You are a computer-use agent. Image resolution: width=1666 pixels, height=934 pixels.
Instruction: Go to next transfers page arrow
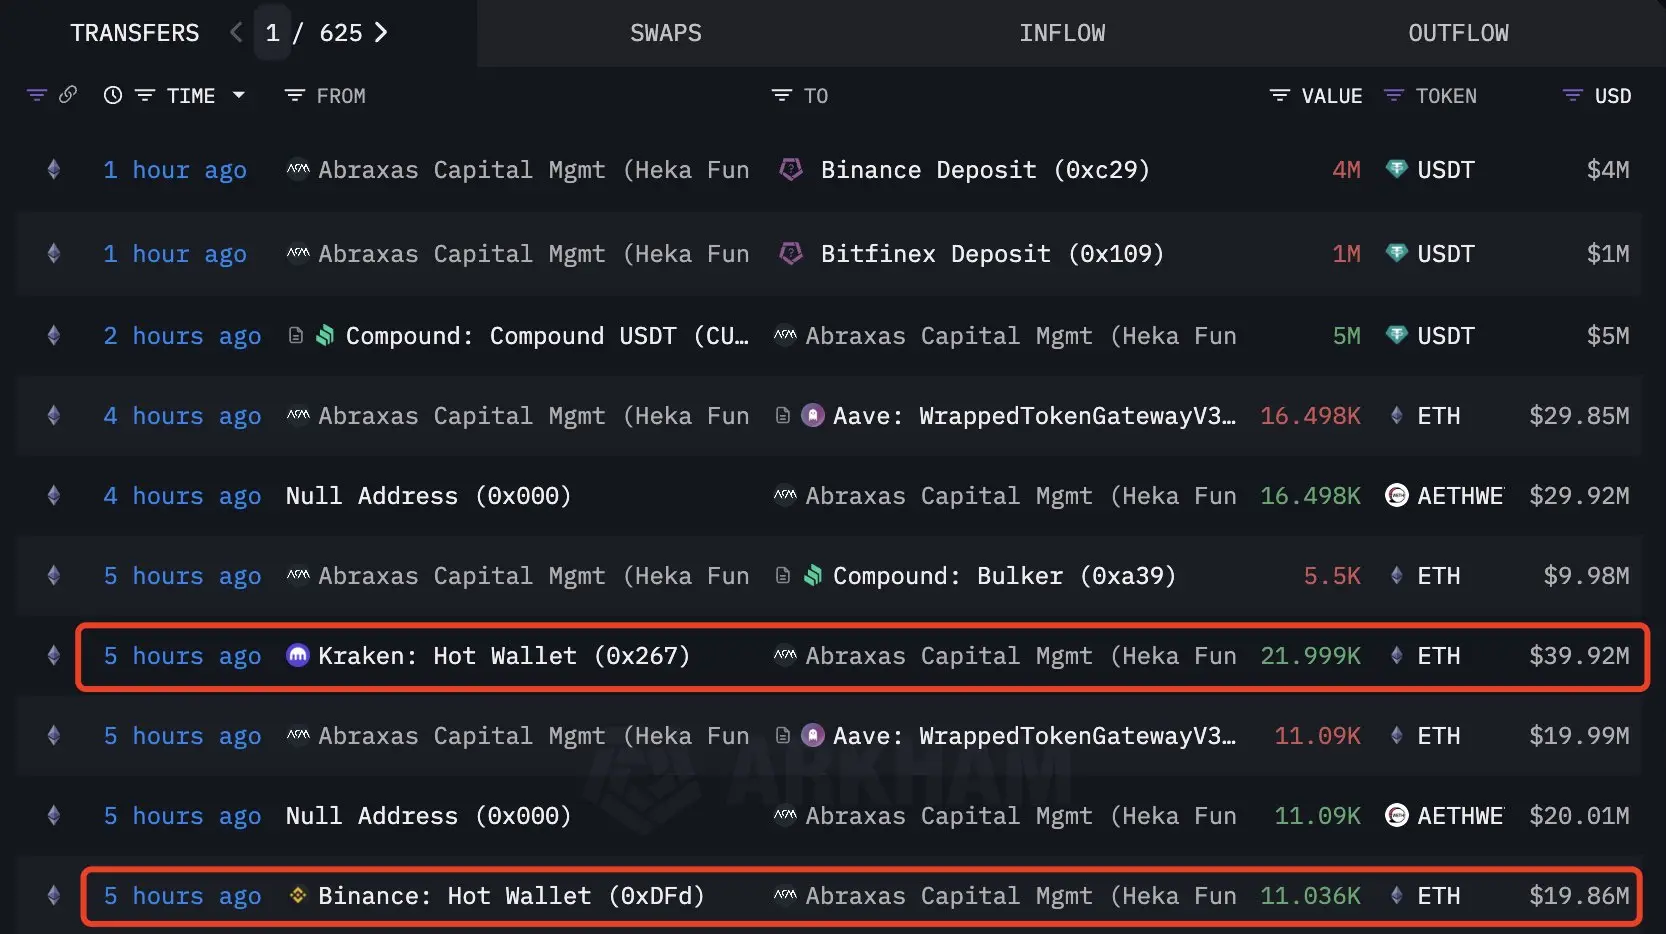381,33
